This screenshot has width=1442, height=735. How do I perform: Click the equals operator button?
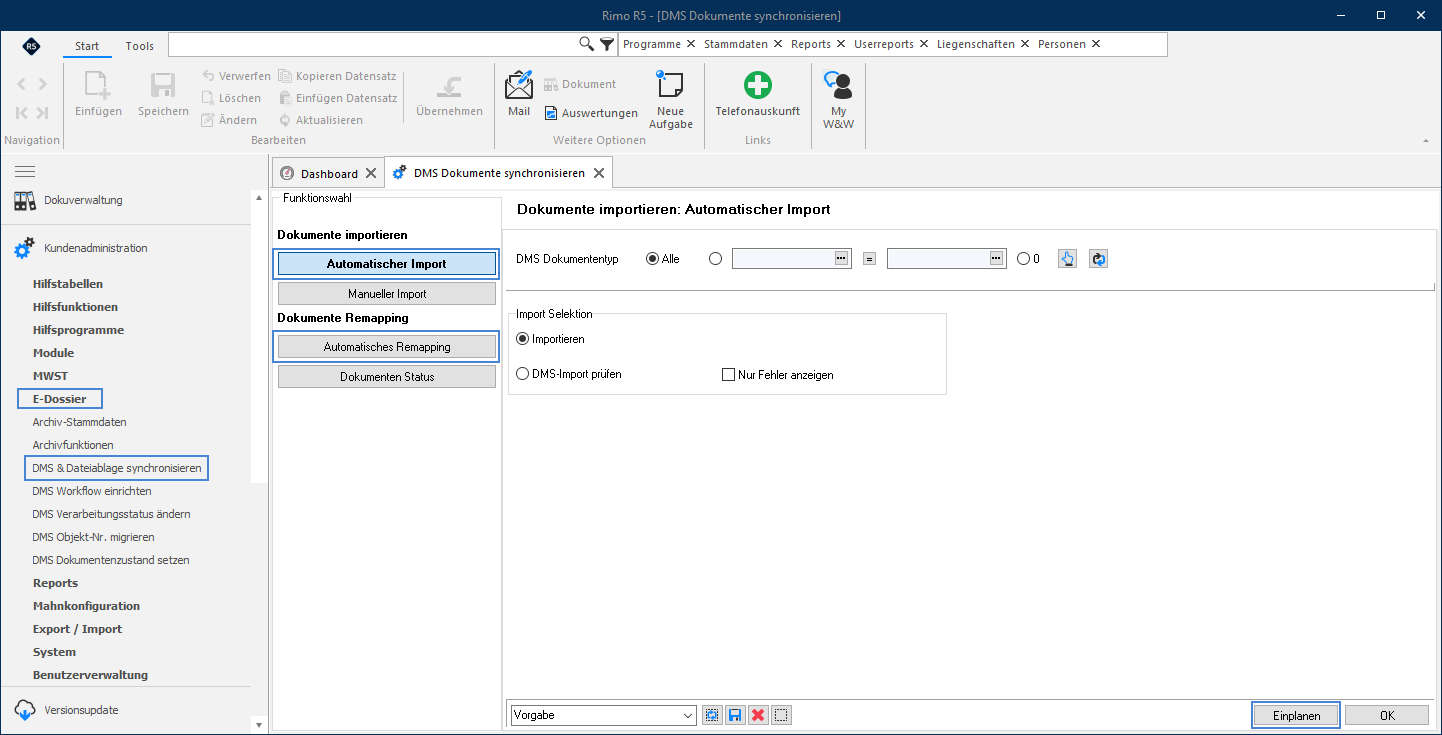point(869,259)
